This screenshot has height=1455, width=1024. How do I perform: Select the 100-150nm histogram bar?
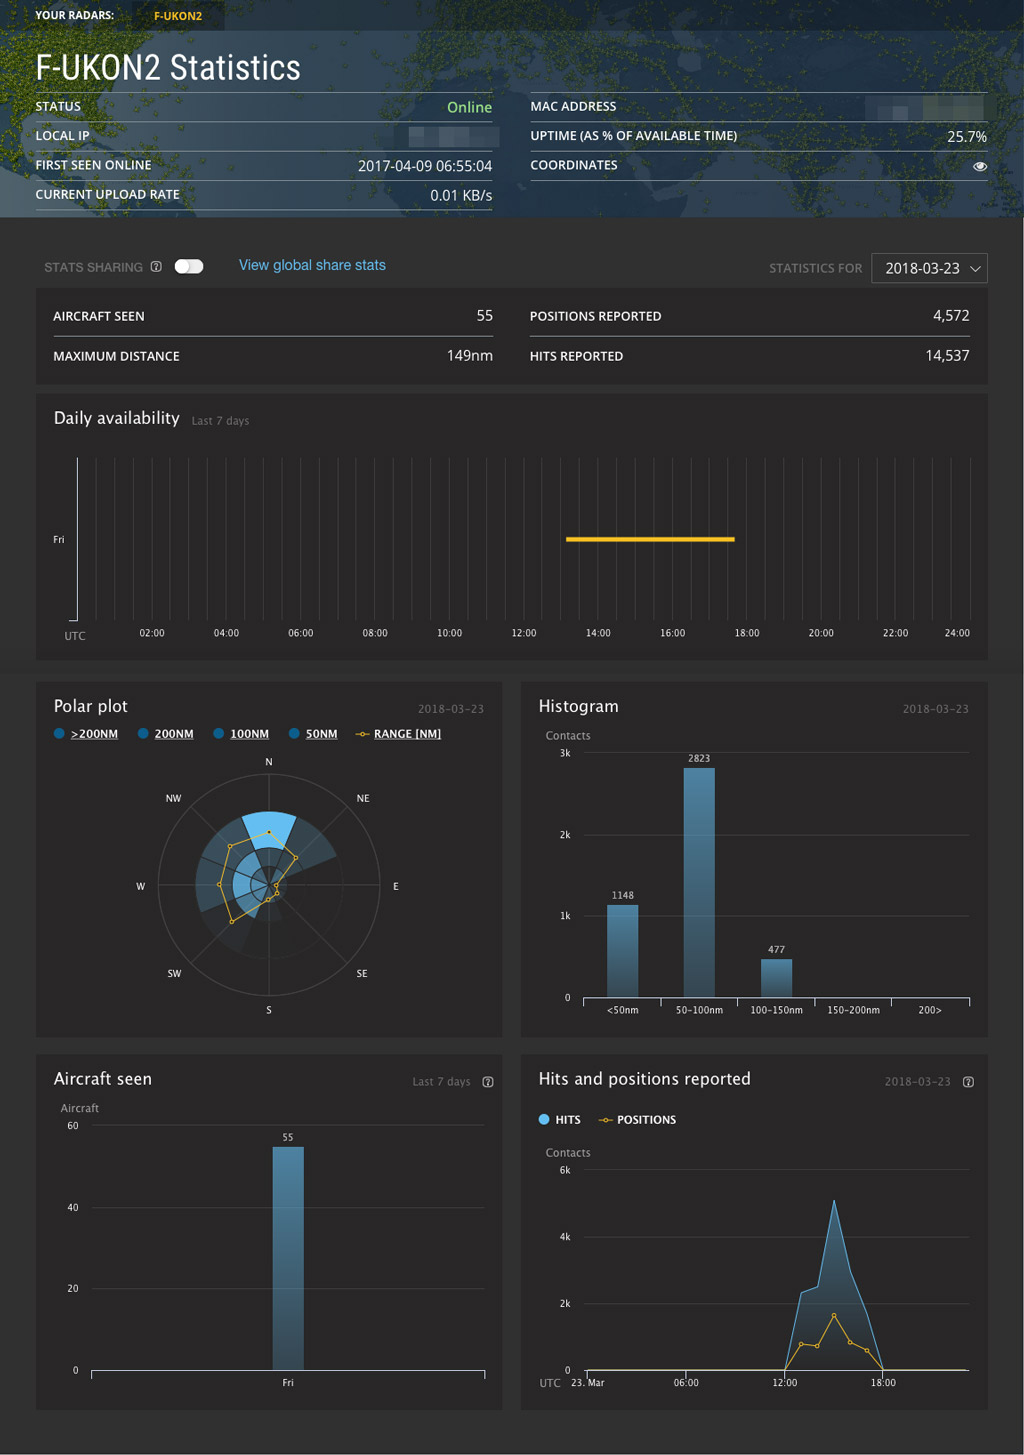[x=776, y=978]
